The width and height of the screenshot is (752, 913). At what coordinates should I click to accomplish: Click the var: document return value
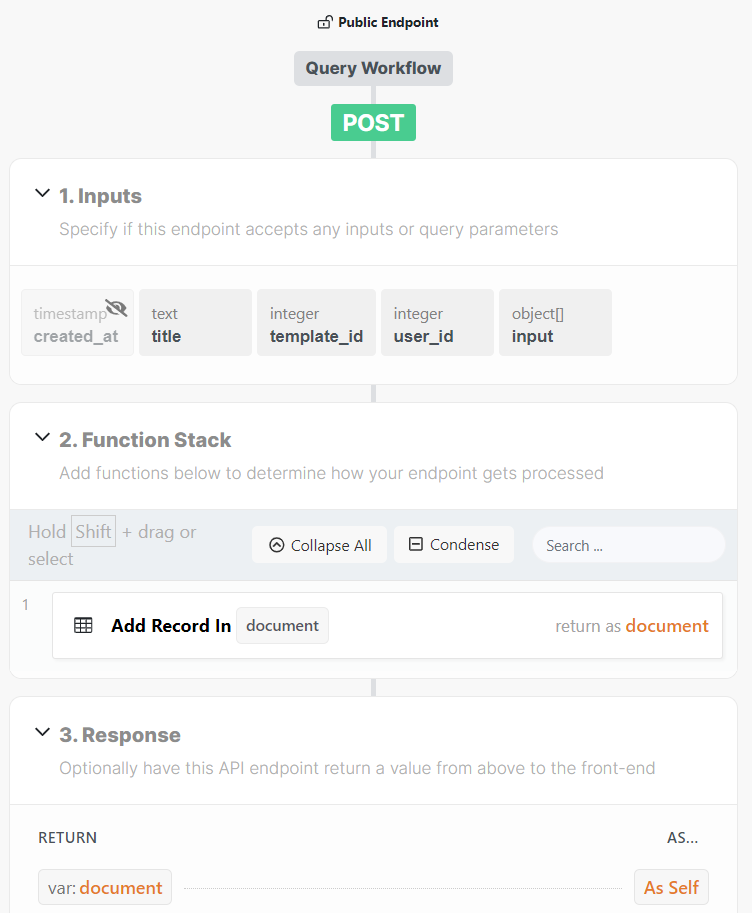105,888
